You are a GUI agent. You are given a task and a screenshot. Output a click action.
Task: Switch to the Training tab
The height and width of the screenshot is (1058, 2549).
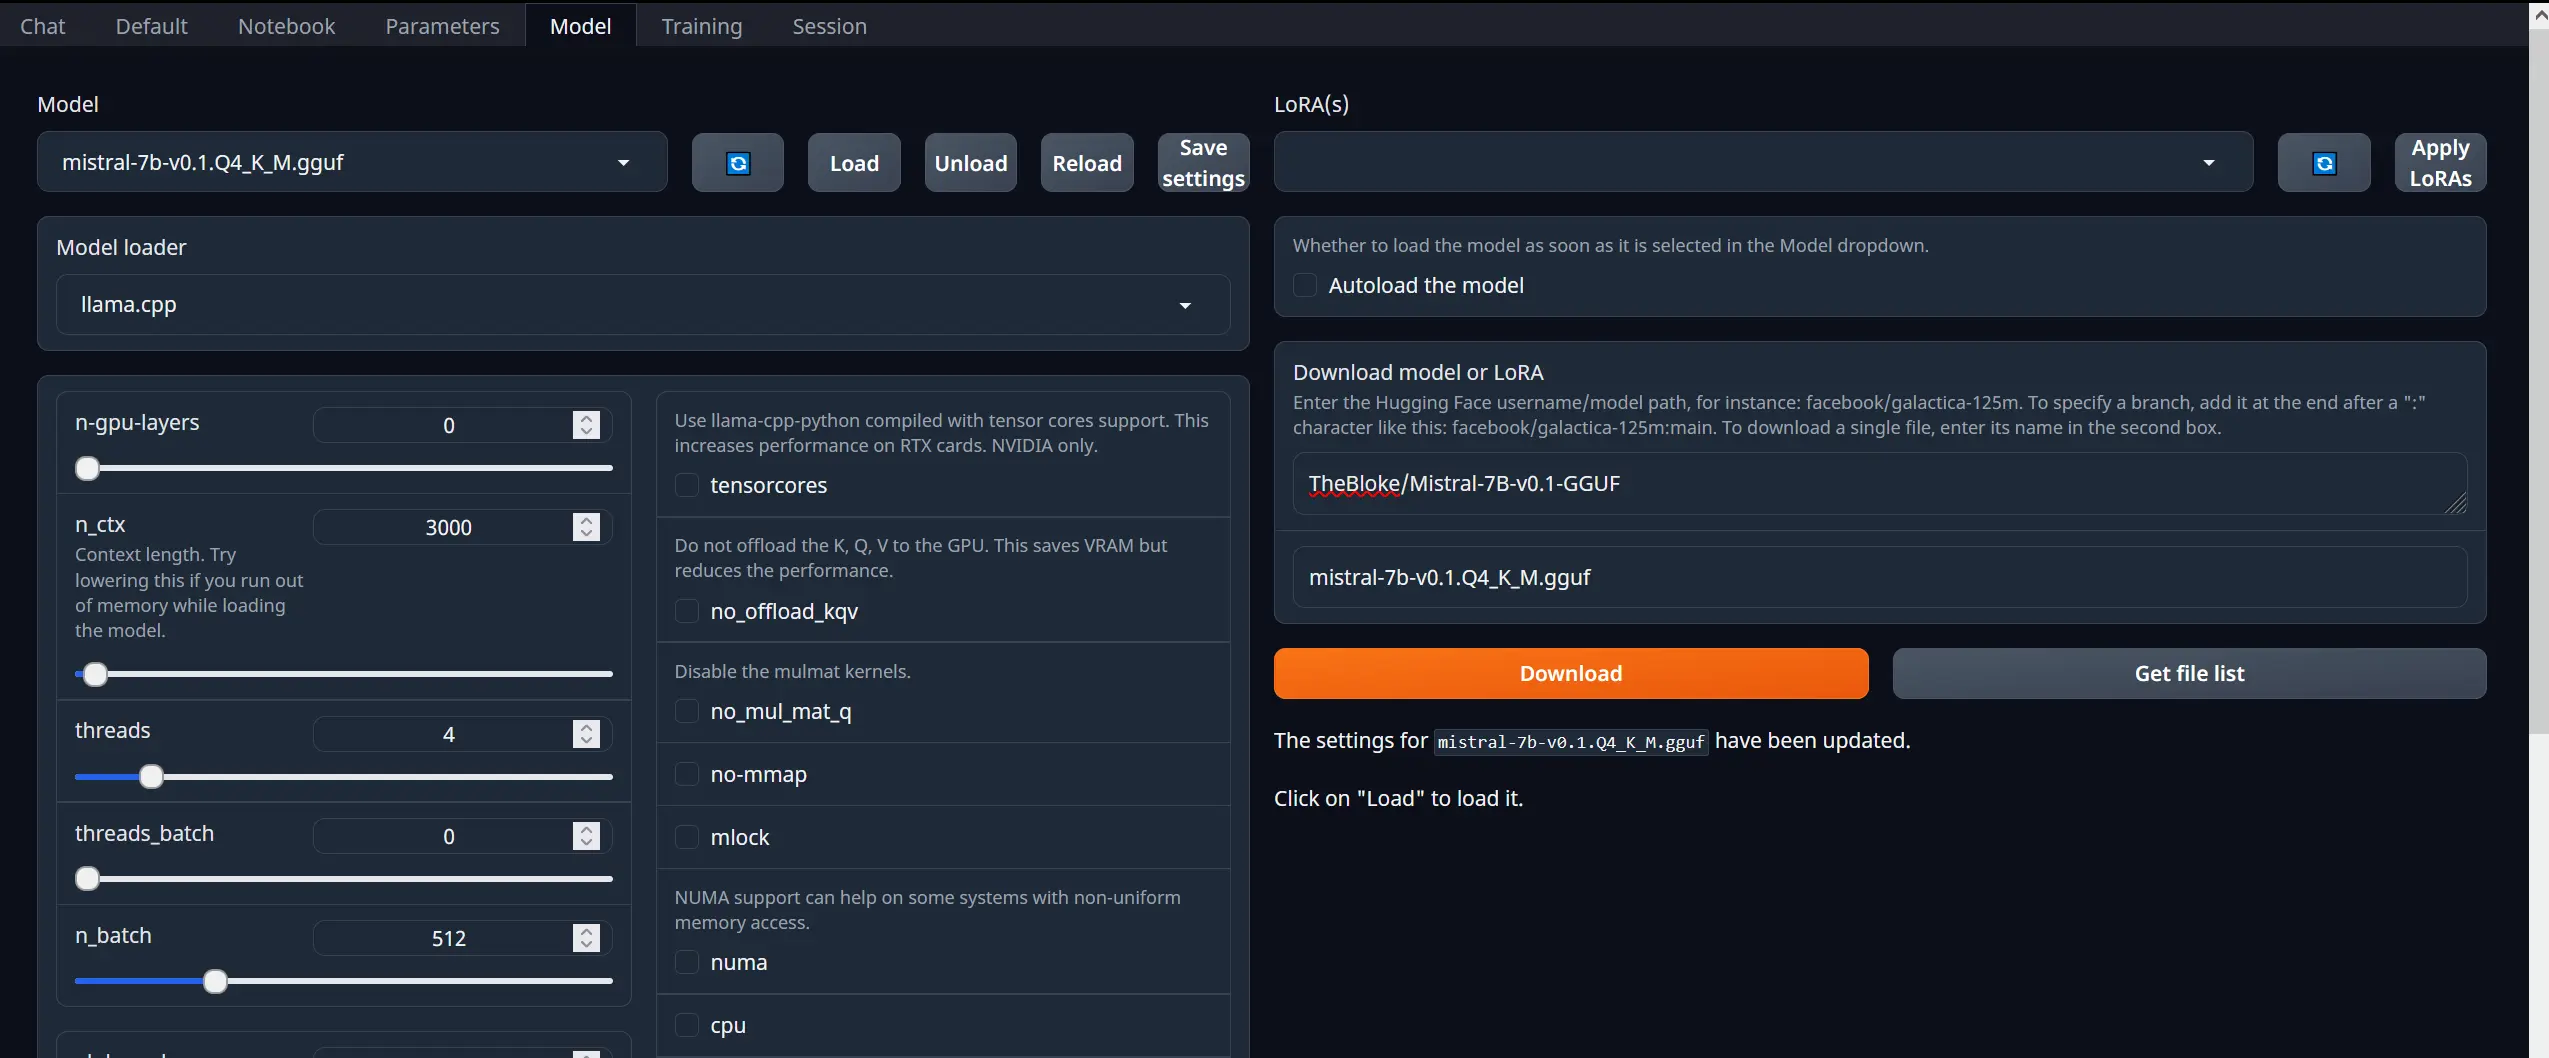tap(701, 26)
